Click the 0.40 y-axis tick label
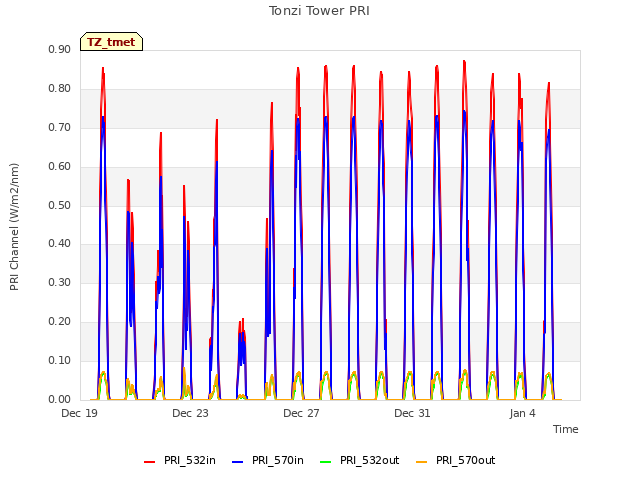This screenshot has height=480, width=640. [60, 244]
